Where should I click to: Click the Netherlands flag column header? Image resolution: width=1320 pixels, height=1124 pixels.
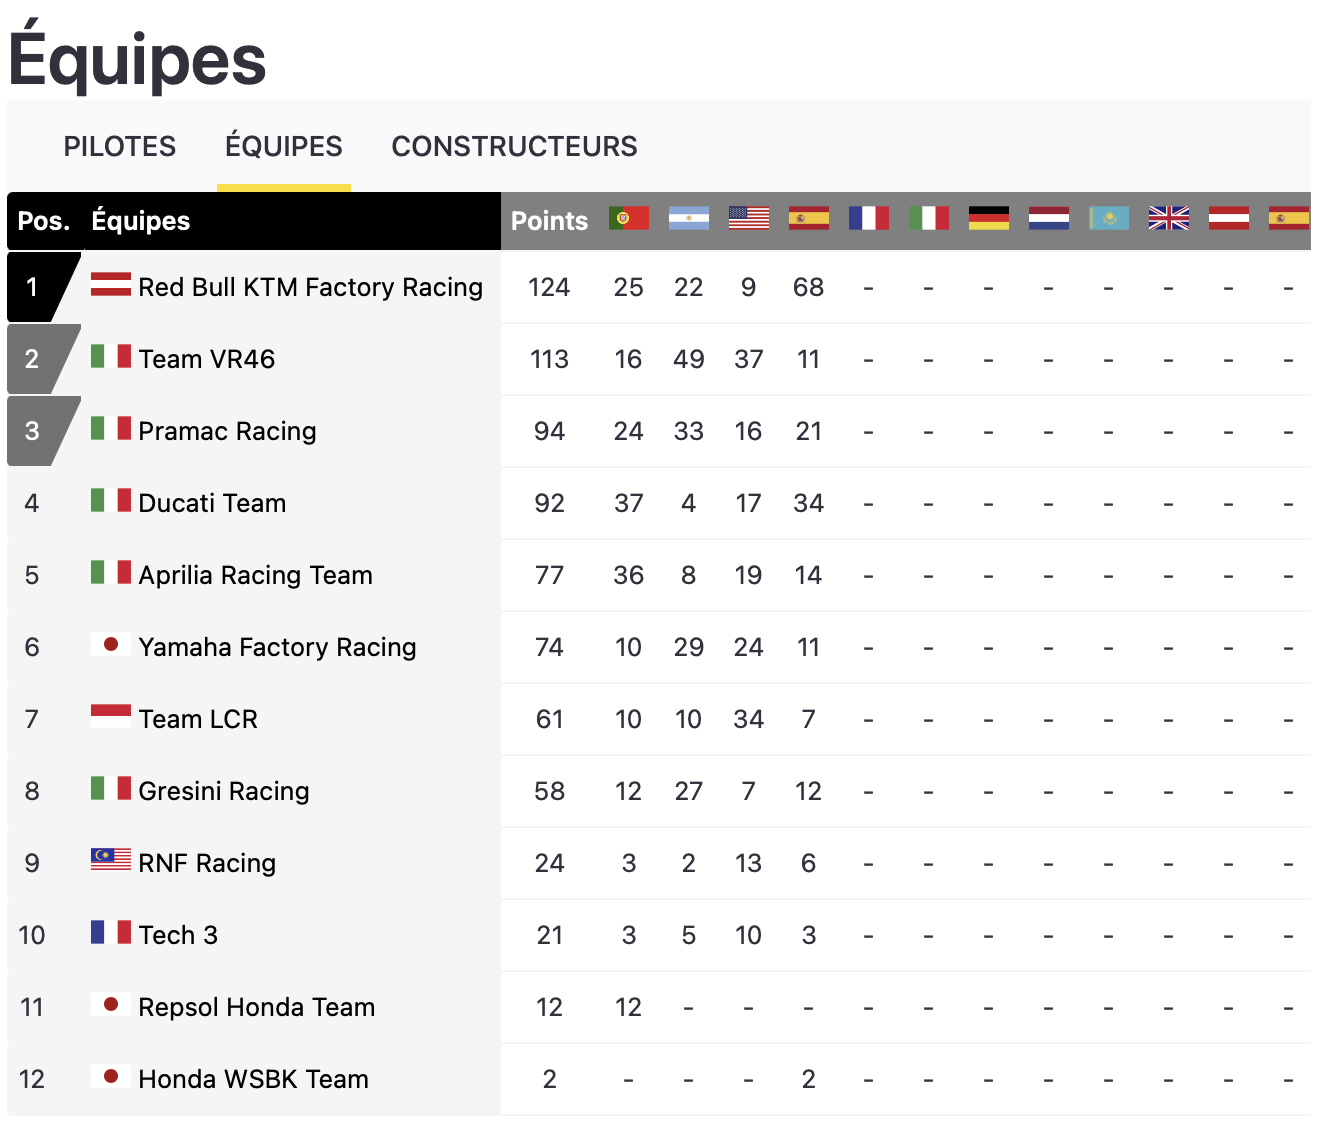tap(1048, 218)
